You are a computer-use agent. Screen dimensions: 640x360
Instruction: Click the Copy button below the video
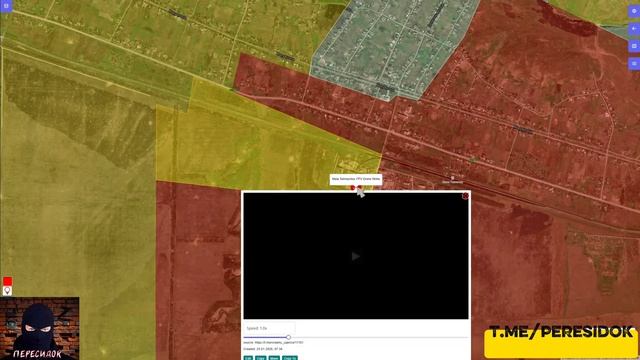[261, 358]
